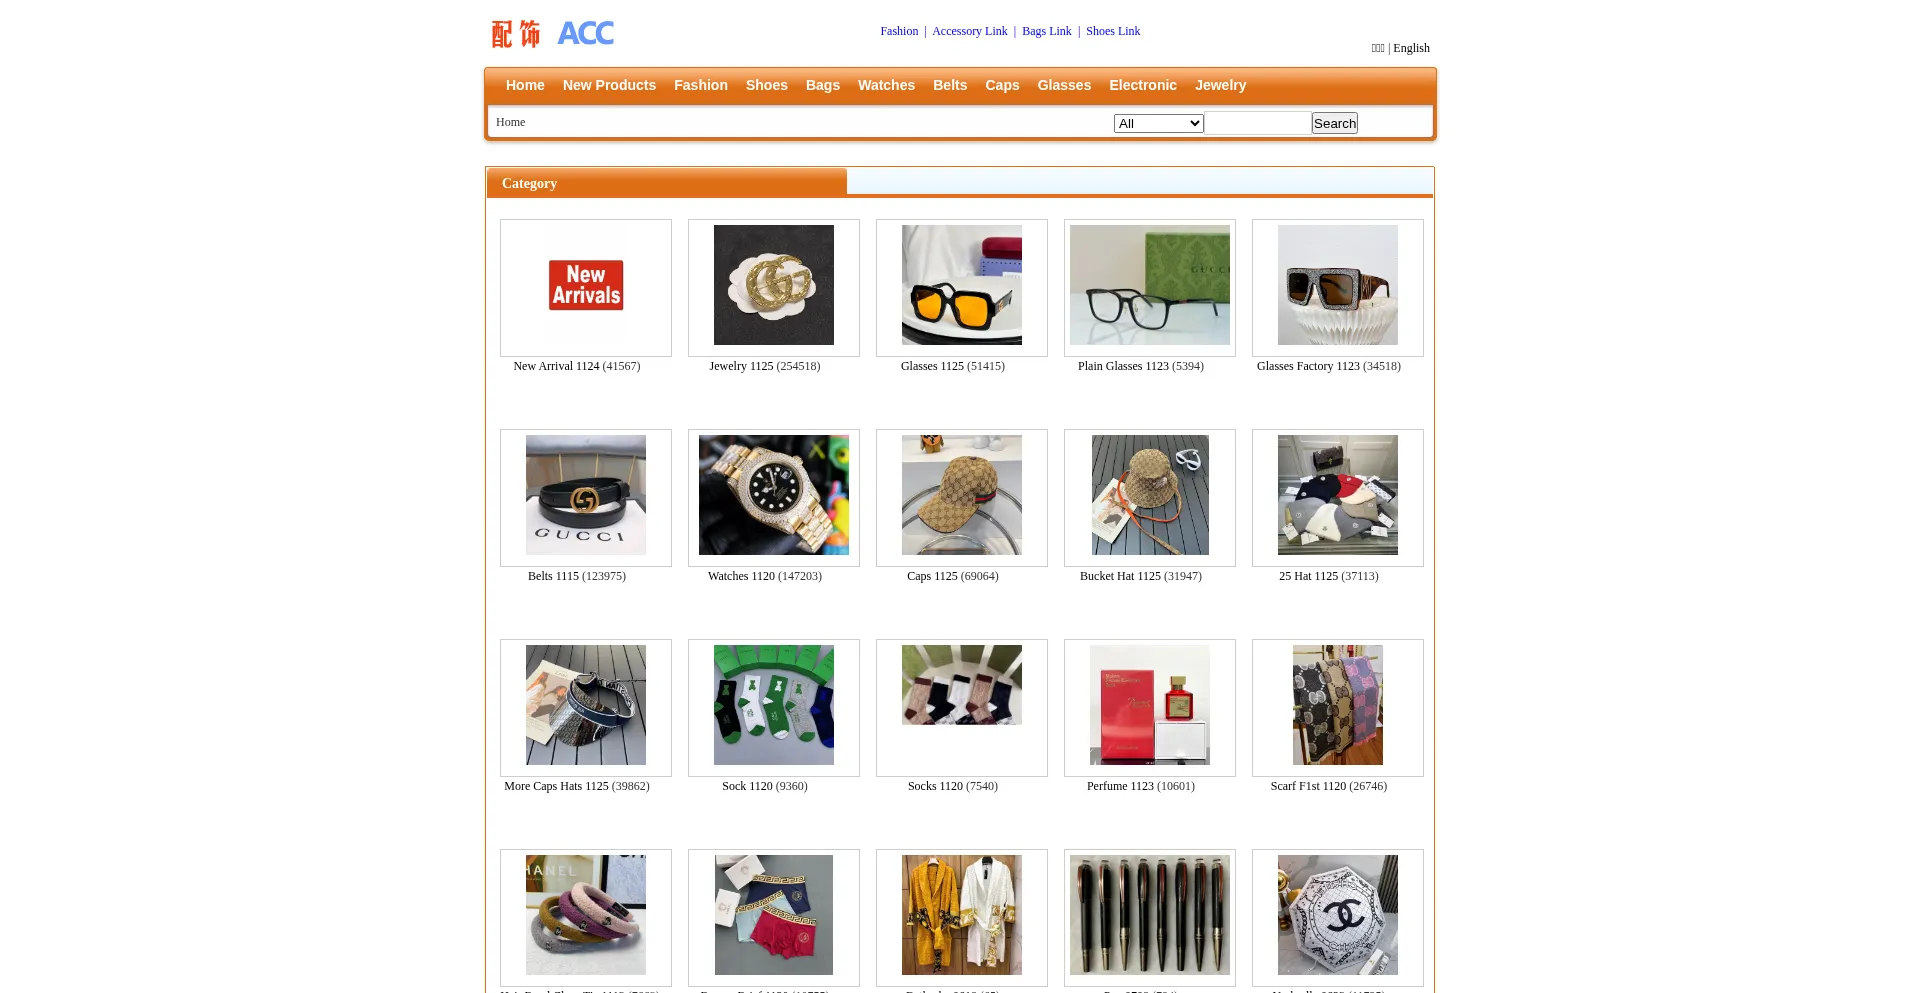Image resolution: width=1920 pixels, height=993 pixels.
Task: Select Electronic in the navigation bar
Action: tap(1143, 85)
